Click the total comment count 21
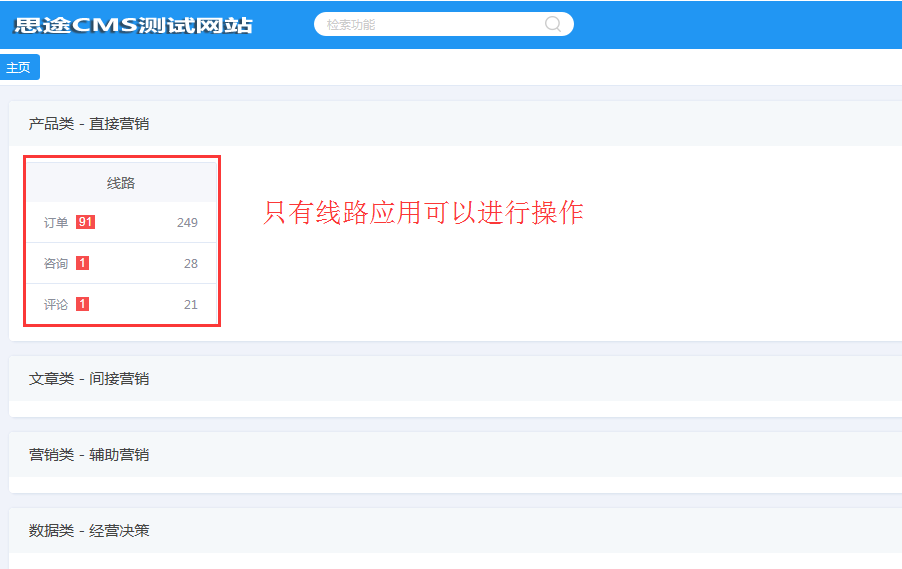This screenshot has width=902, height=569. point(190,304)
